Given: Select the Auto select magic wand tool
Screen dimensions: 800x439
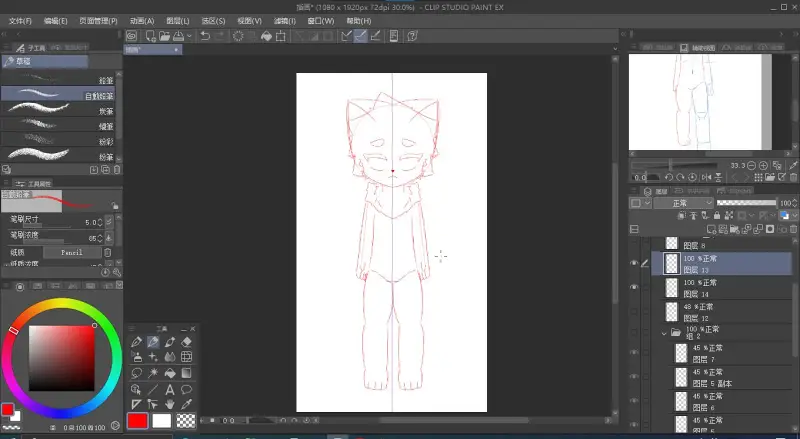Looking at the screenshot, I should coord(153,373).
